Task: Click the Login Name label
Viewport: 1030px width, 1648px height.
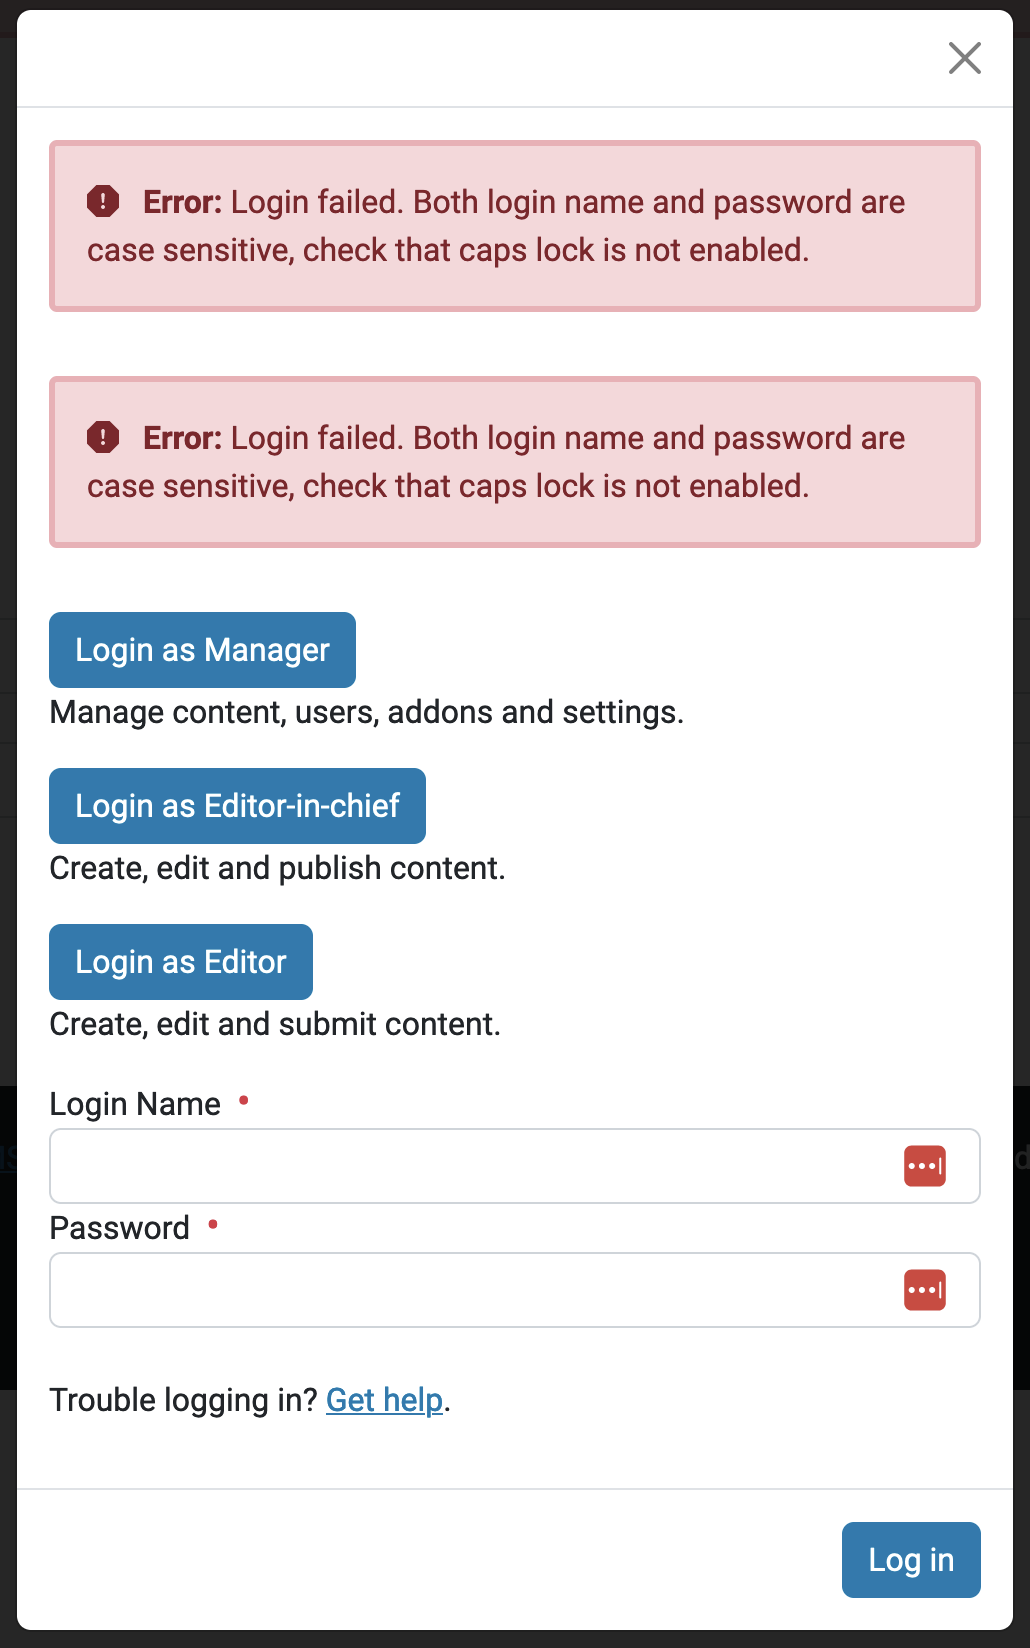Action: (135, 1103)
